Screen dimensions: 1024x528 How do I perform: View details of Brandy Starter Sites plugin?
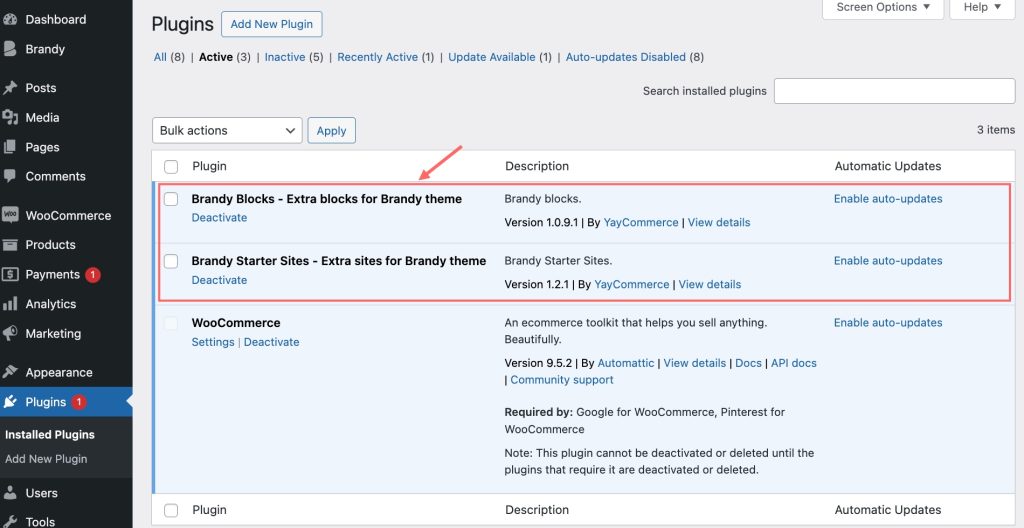(x=710, y=284)
